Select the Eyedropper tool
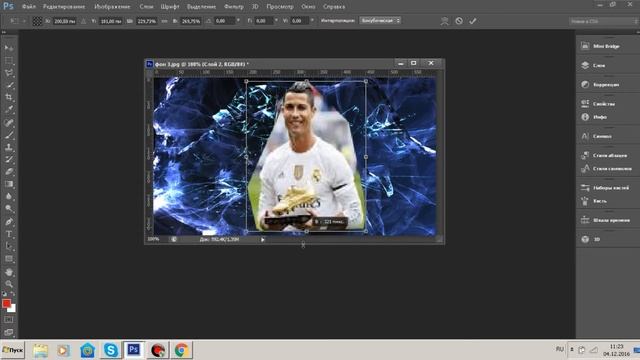 tap(9, 109)
